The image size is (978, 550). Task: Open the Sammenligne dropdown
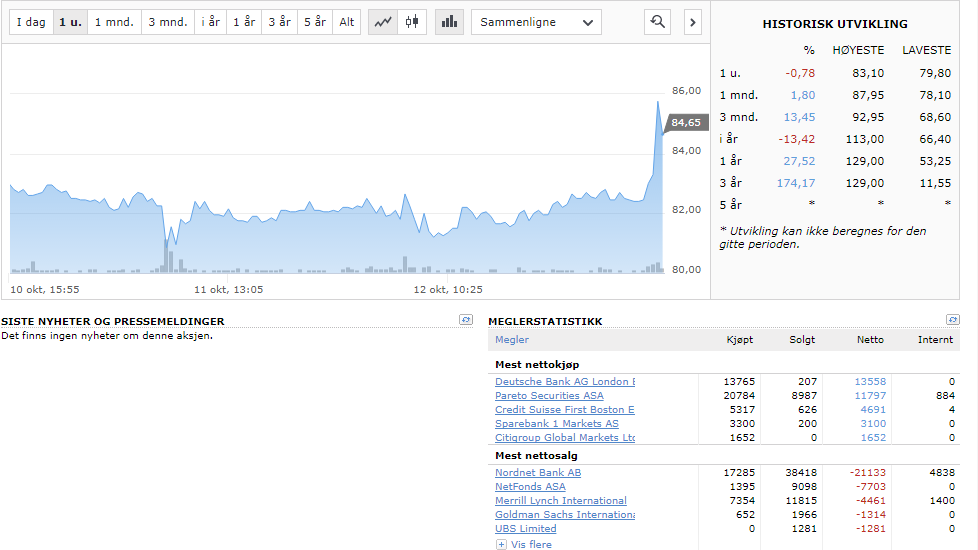[x=535, y=22]
